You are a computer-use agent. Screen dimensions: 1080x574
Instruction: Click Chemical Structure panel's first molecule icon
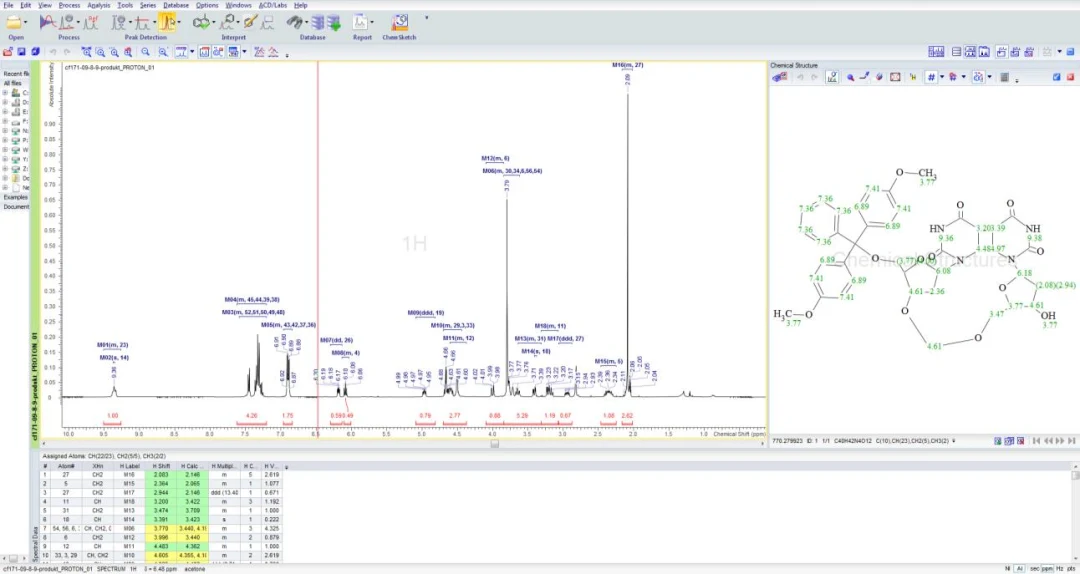point(780,77)
